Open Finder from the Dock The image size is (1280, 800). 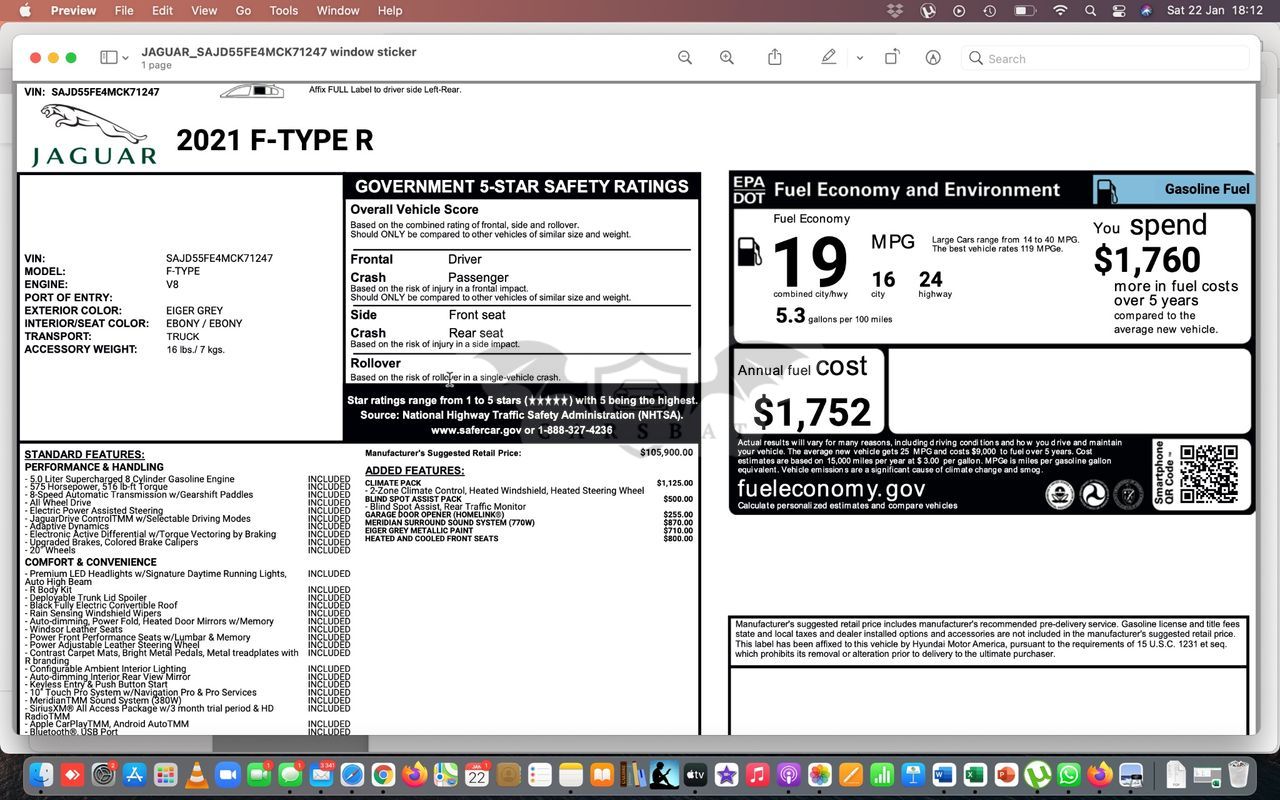(x=41, y=775)
